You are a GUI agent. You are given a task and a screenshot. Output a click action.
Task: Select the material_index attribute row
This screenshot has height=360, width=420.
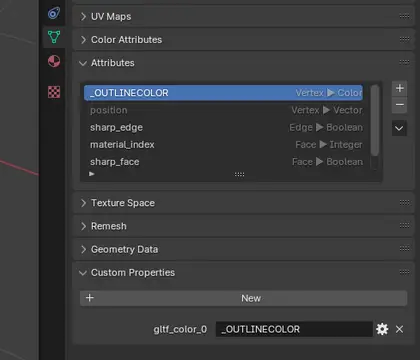(x=223, y=145)
